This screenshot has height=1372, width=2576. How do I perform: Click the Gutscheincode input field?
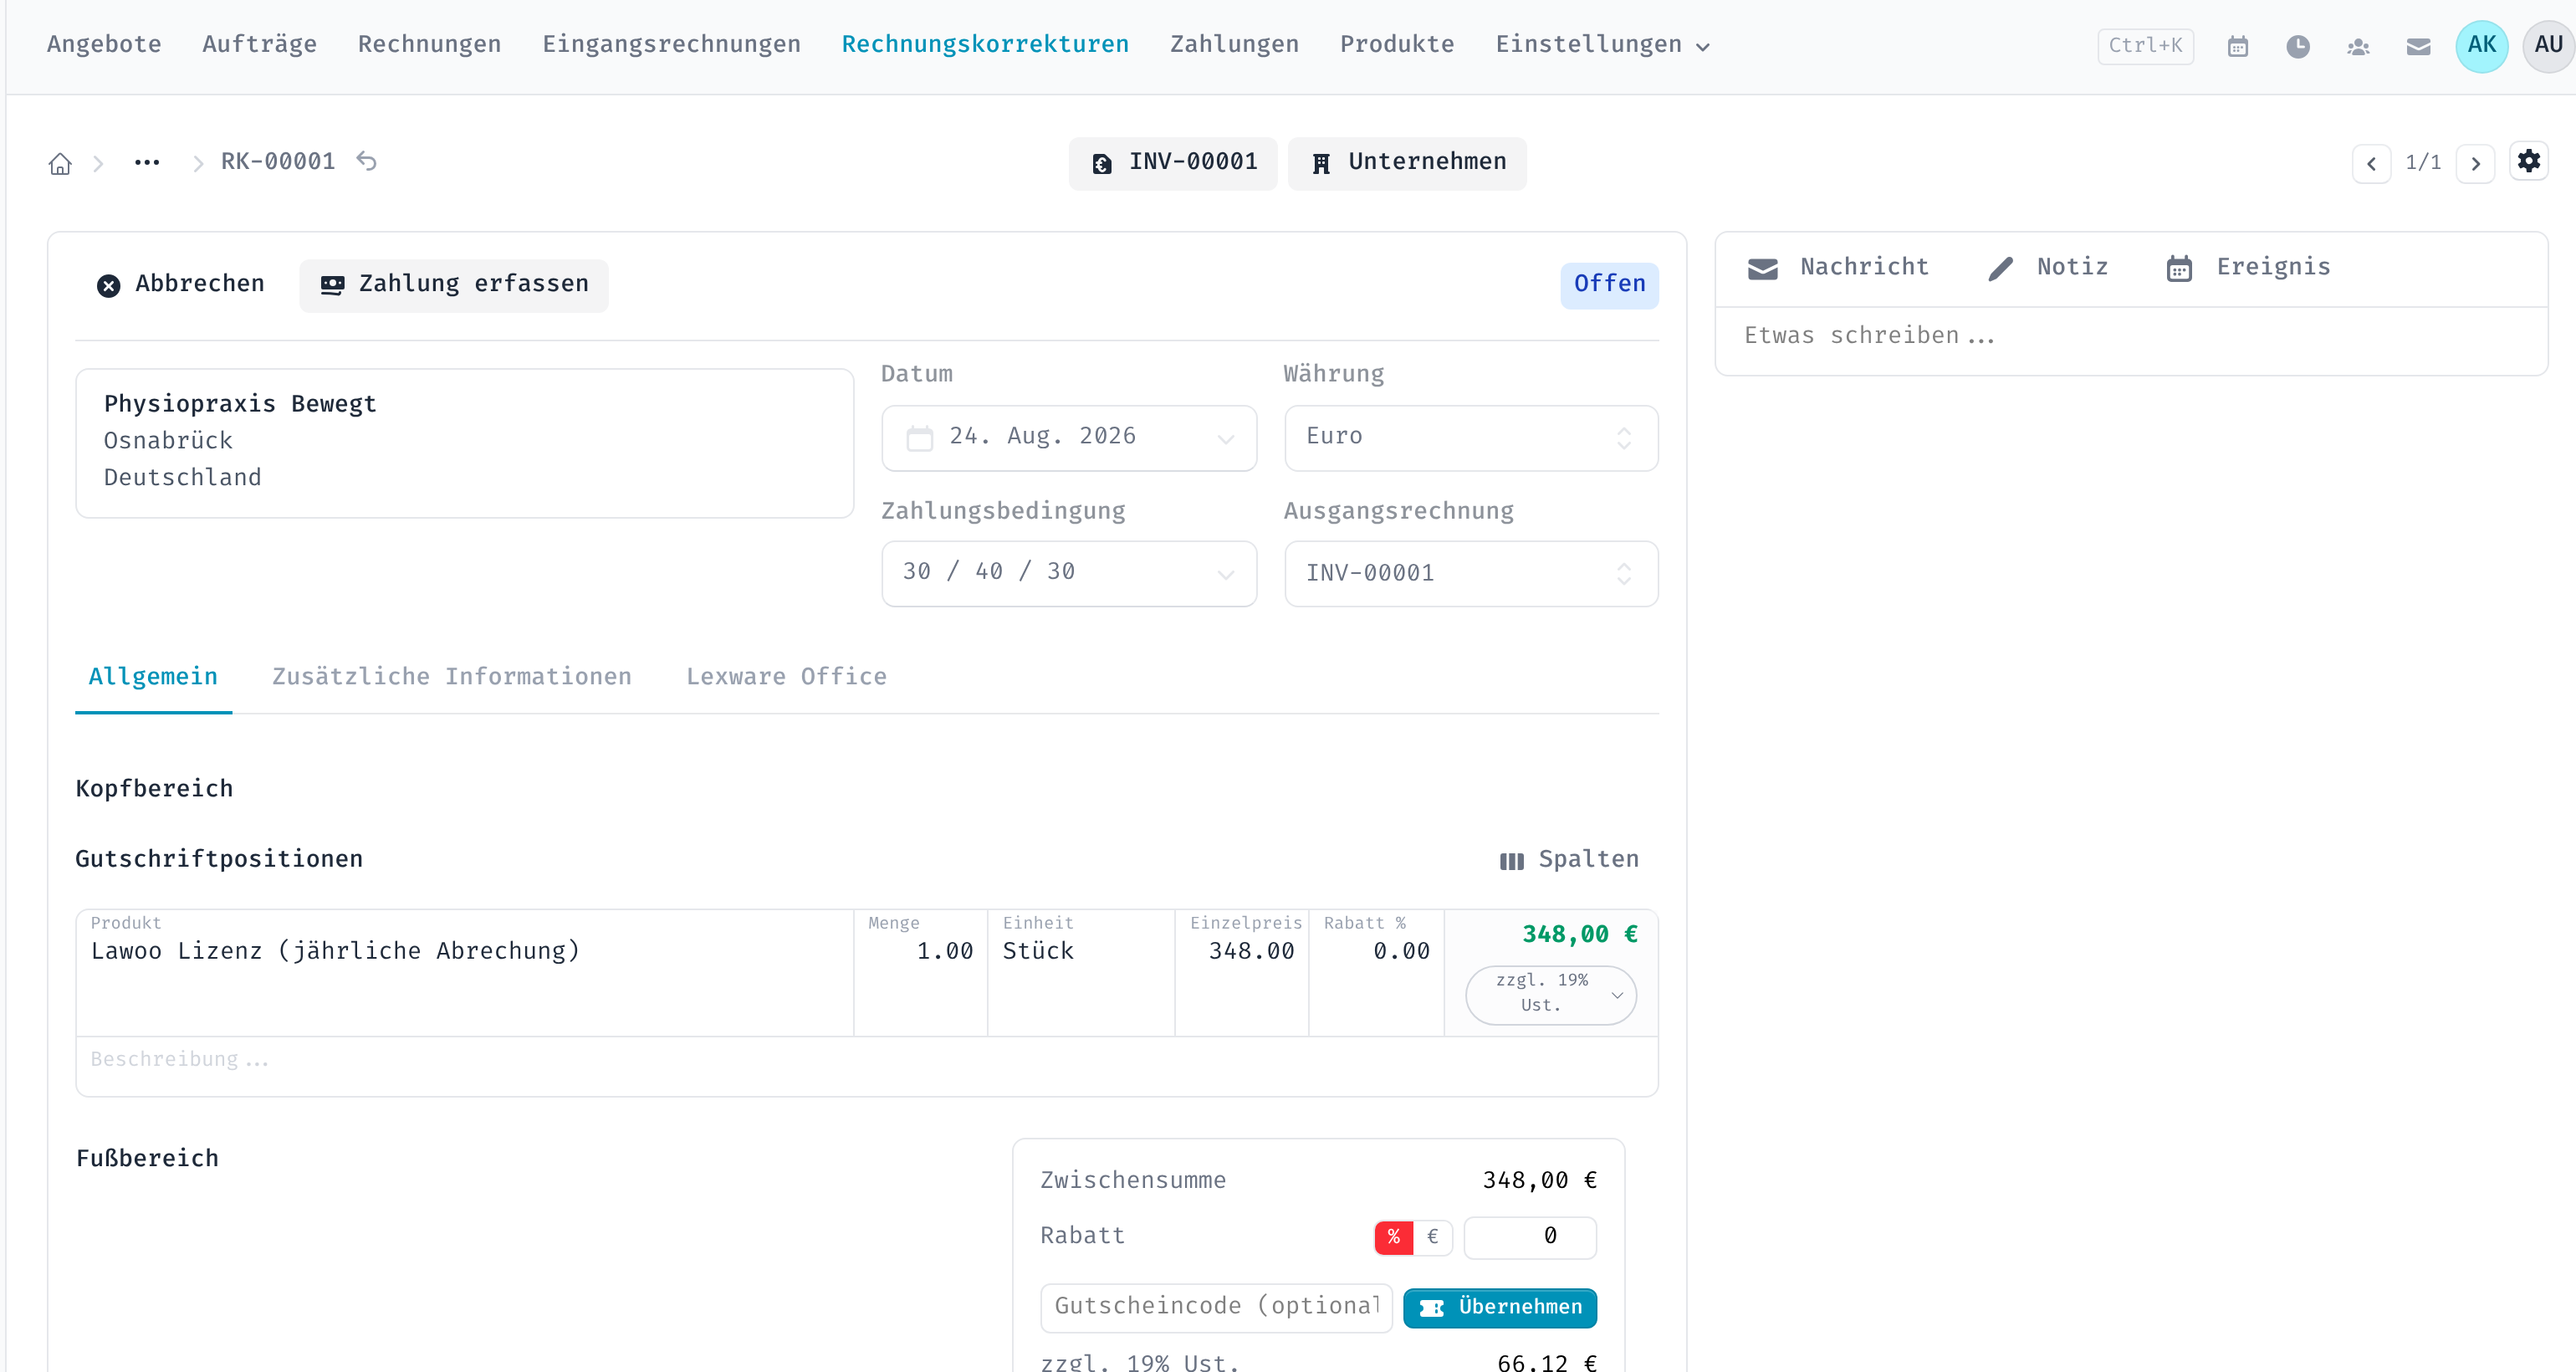coord(1216,1308)
